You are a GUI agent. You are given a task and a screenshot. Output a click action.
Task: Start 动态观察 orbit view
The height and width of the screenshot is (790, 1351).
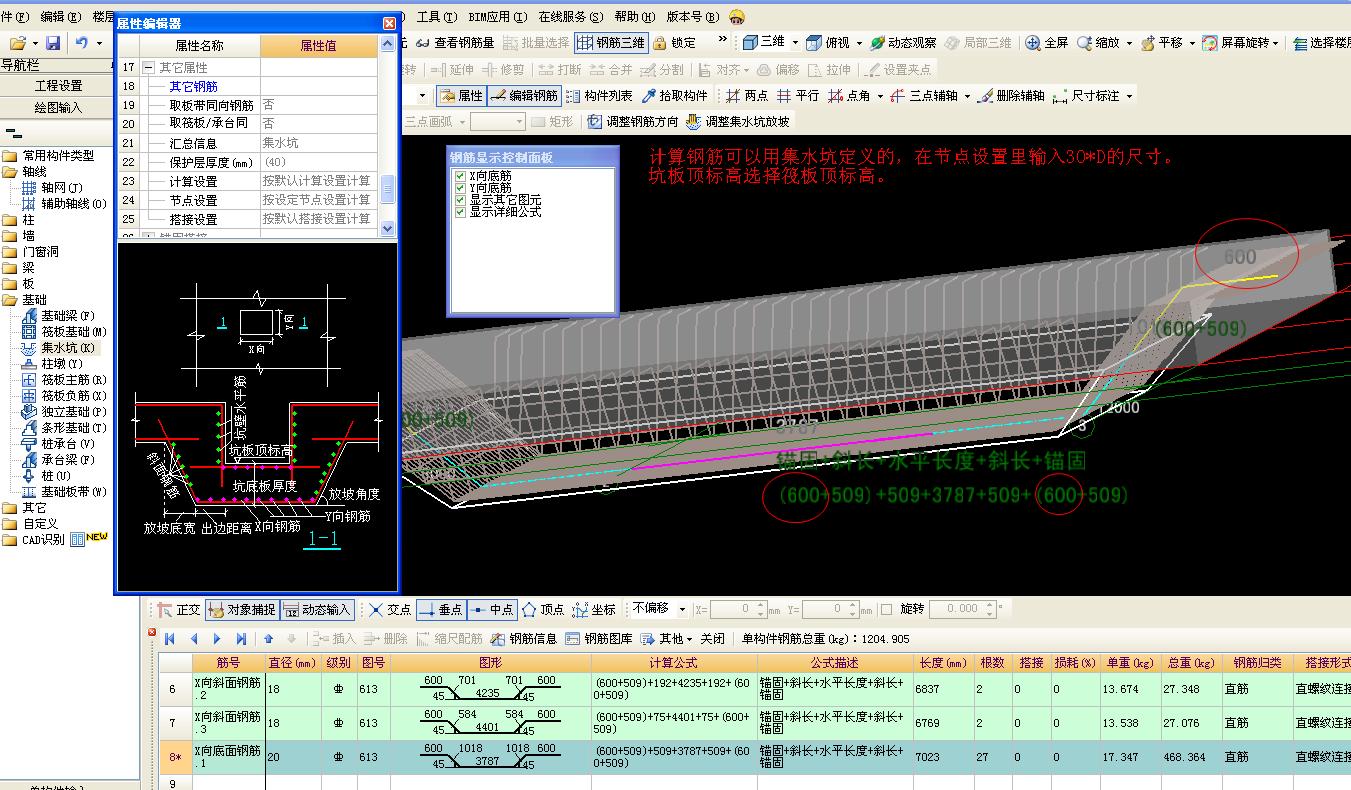tap(903, 43)
